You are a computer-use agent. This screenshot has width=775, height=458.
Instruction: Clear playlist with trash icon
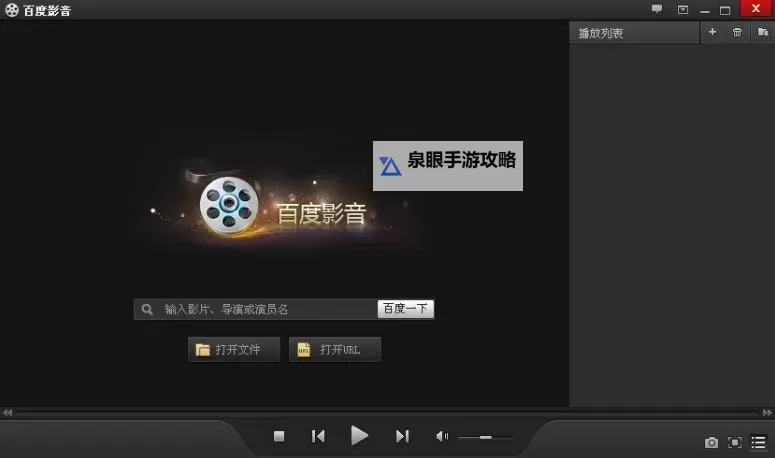pyautogui.click(x=737, y=32)
